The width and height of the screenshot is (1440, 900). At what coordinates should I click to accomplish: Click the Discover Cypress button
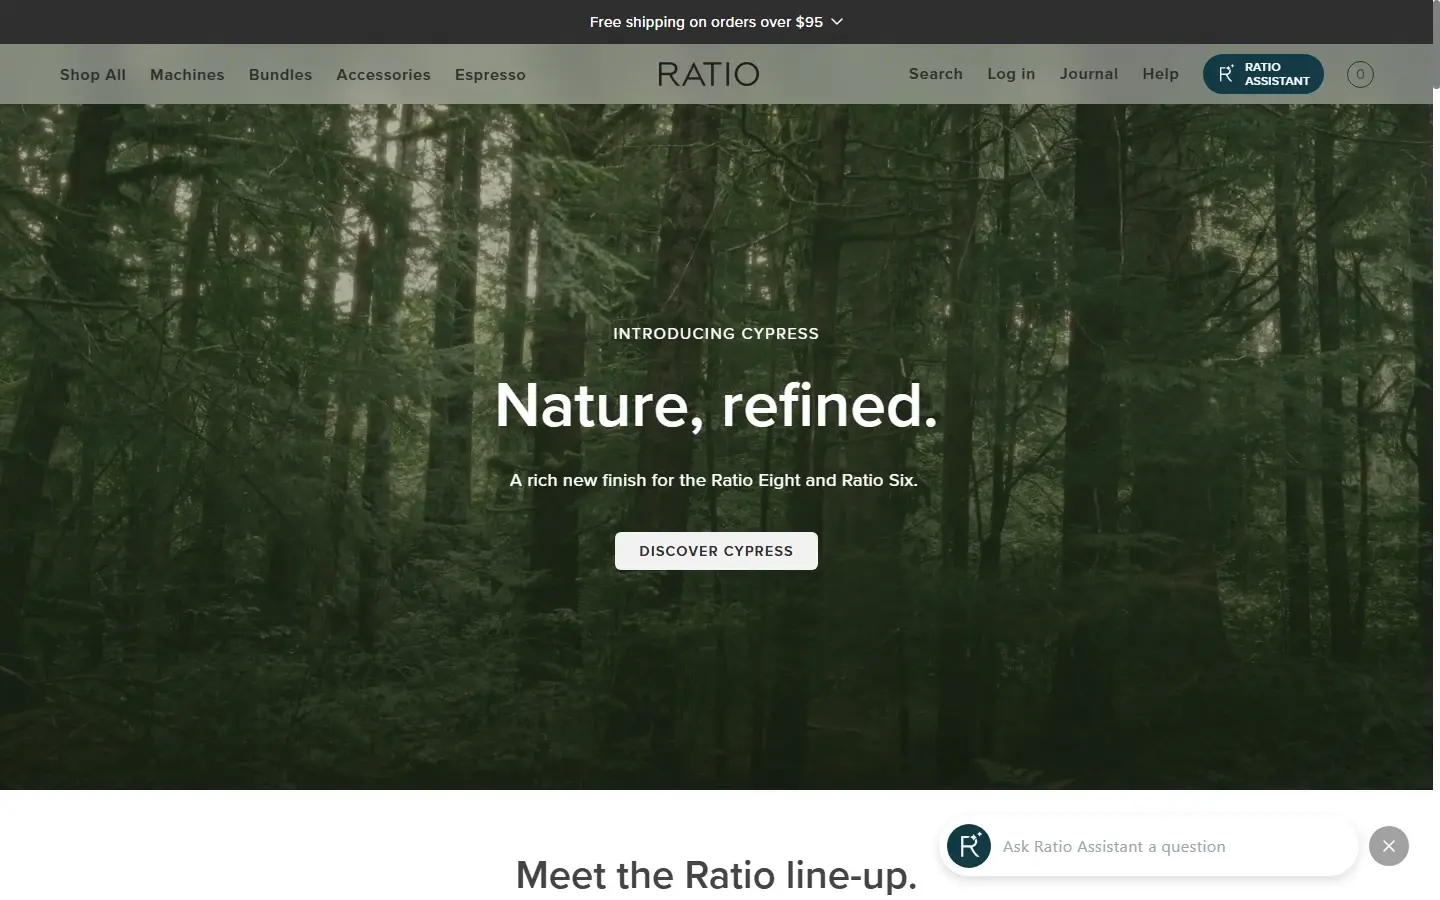[x=716, y=551]
